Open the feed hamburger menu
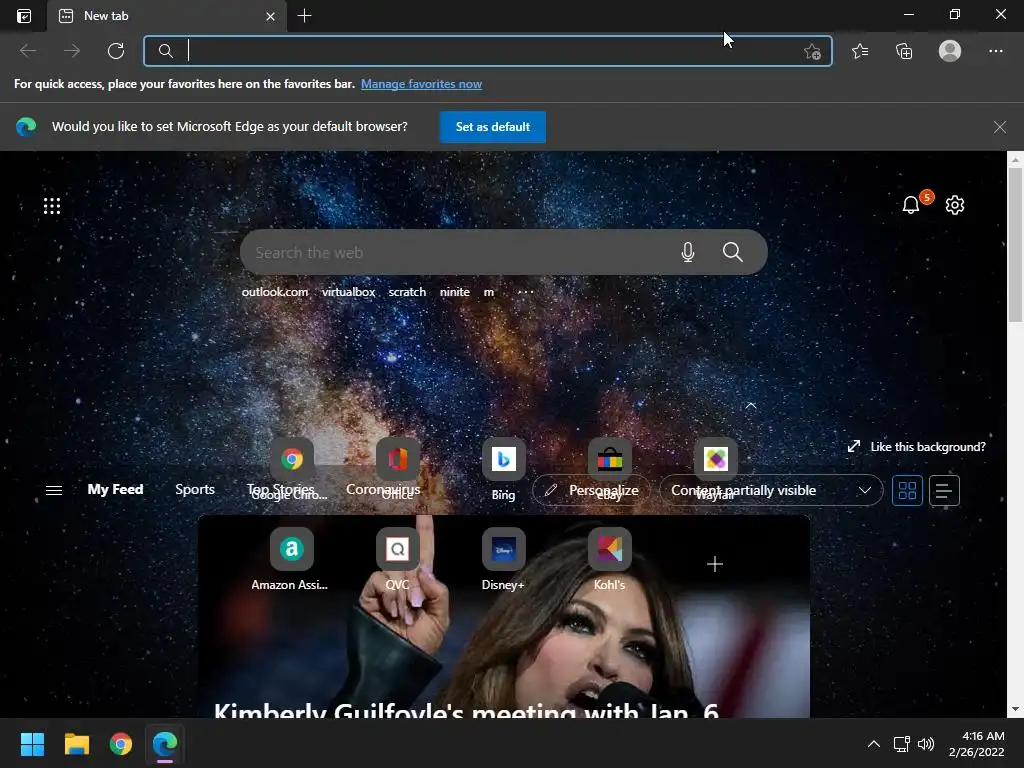The width and height of the screenshot is (1024, 768). click(54, 490)
